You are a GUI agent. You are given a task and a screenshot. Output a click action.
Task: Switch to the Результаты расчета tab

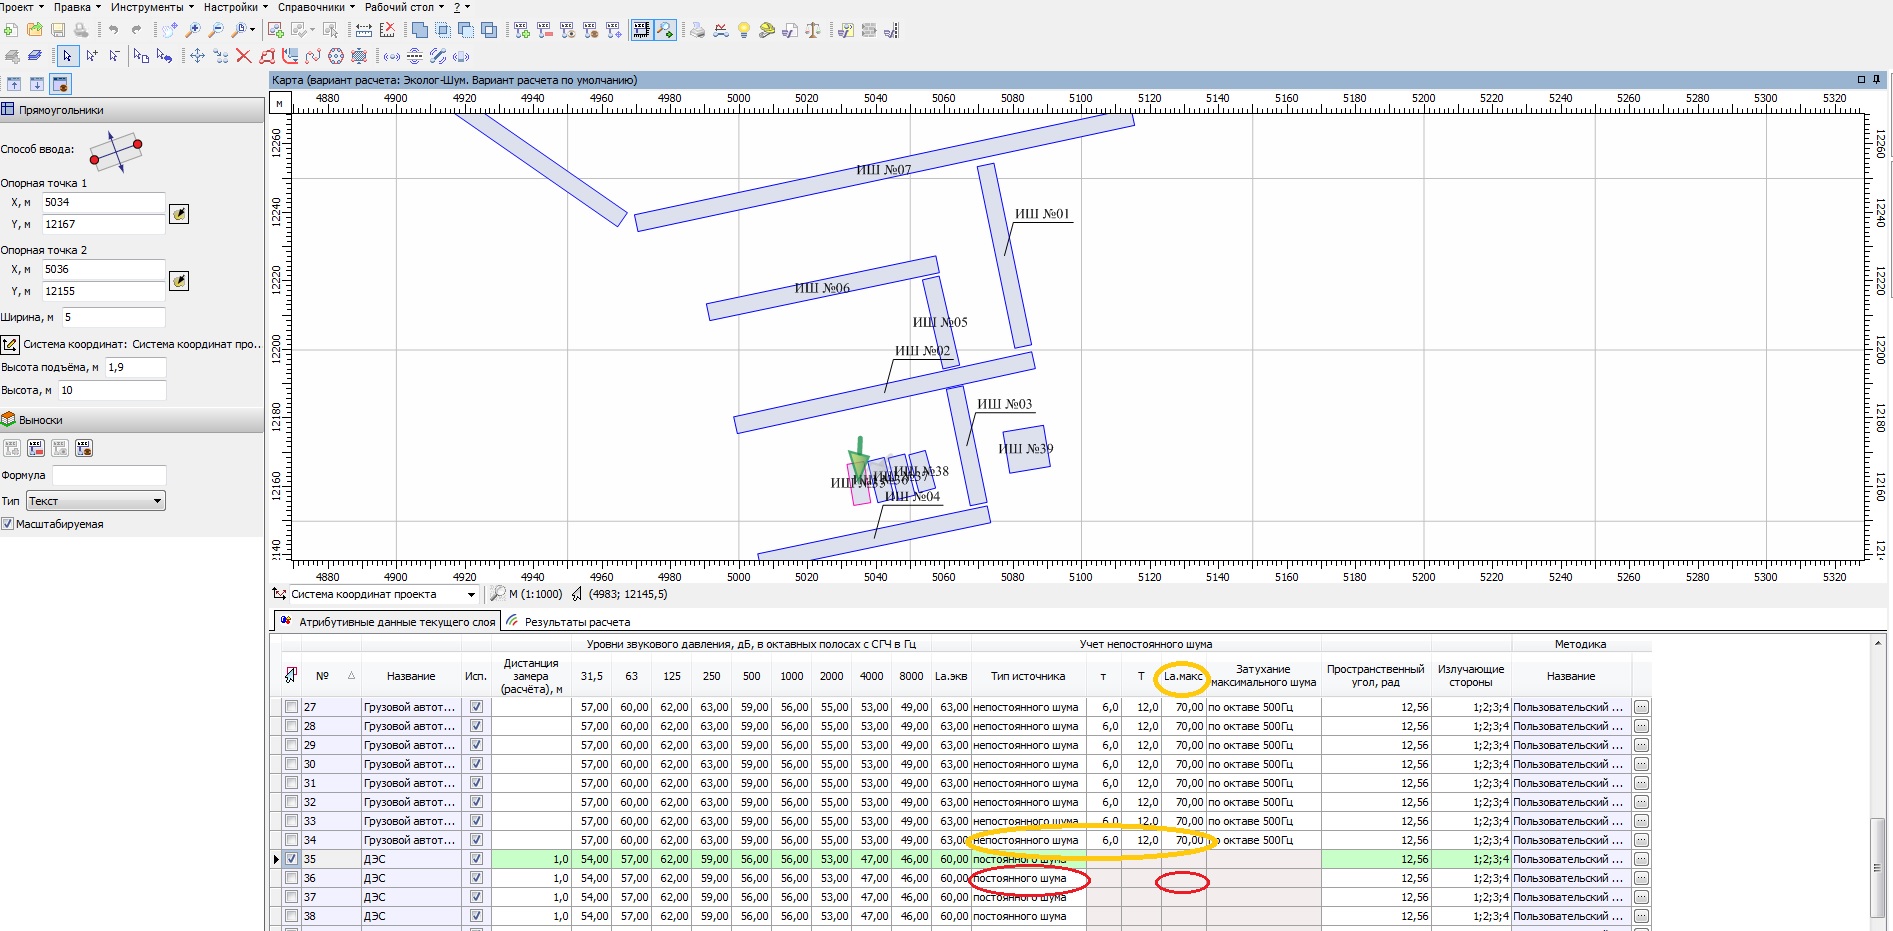click(x=577, y=622)
